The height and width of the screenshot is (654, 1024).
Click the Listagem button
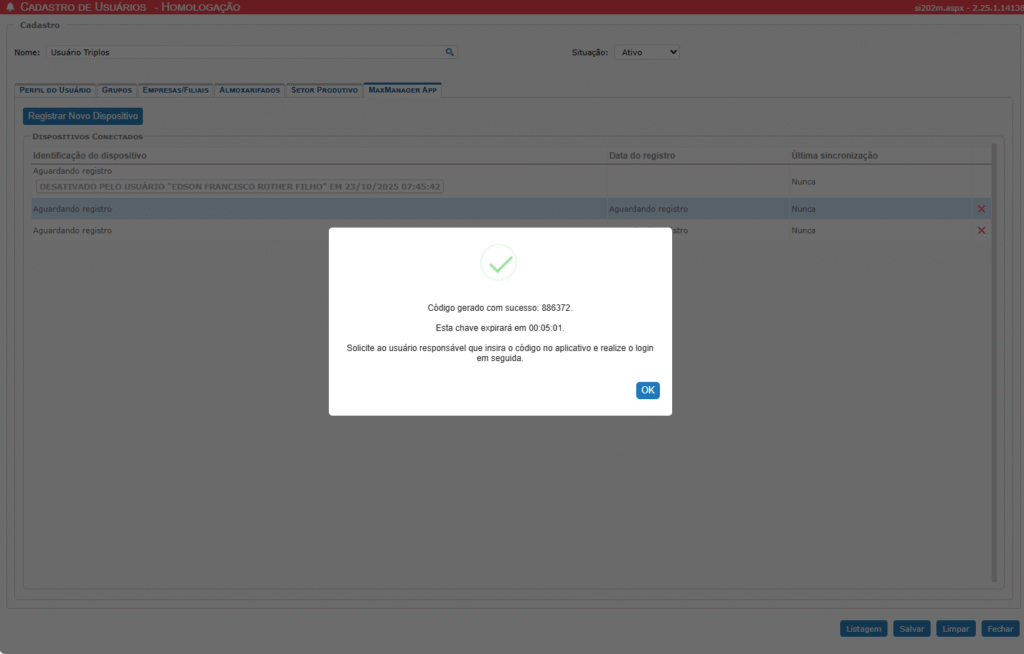pos(864,629)
